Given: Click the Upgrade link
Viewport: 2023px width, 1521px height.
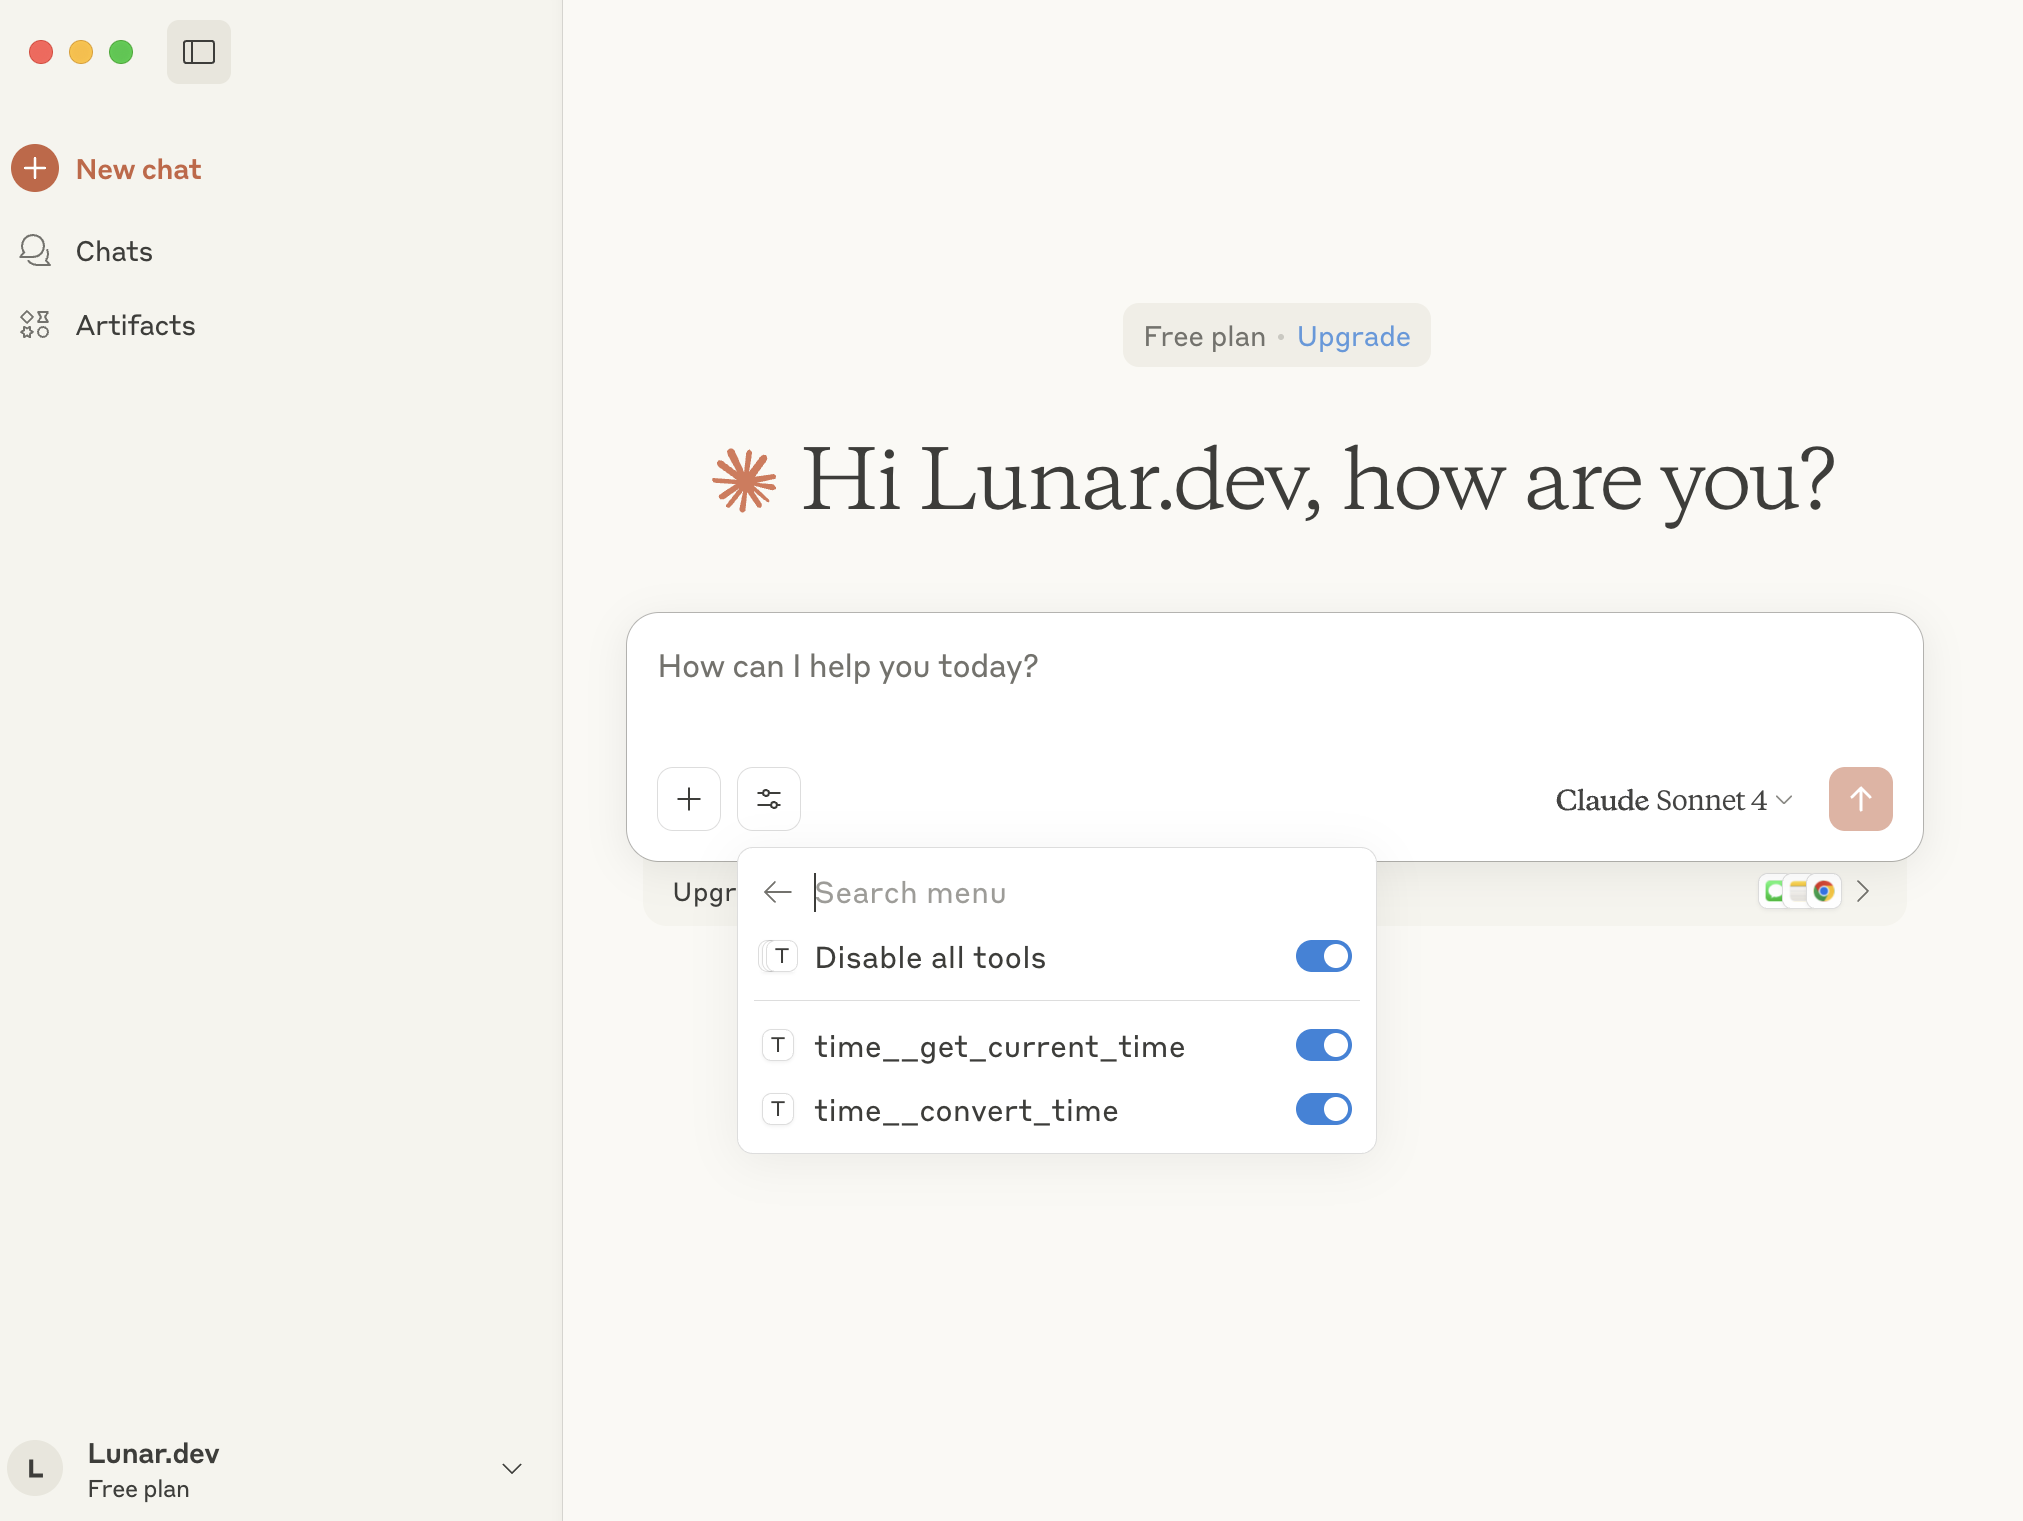Looking at the screenshot, I should coord(1354,336).
